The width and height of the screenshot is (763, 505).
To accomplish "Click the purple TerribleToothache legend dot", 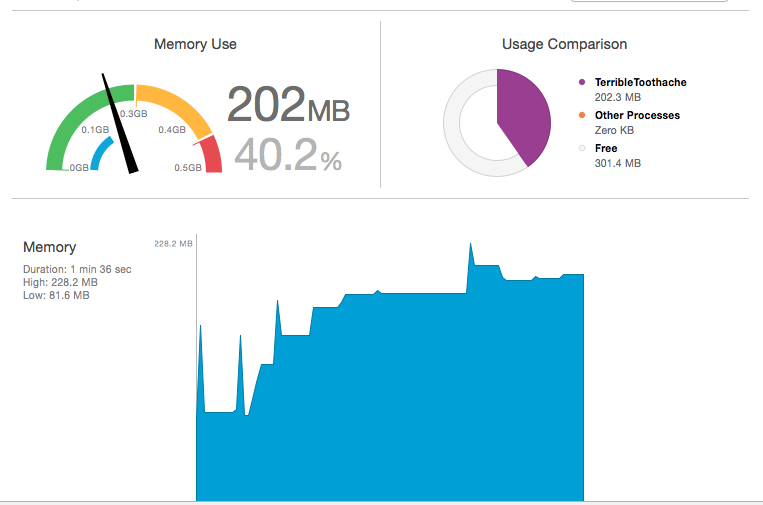I will (581, 82).
